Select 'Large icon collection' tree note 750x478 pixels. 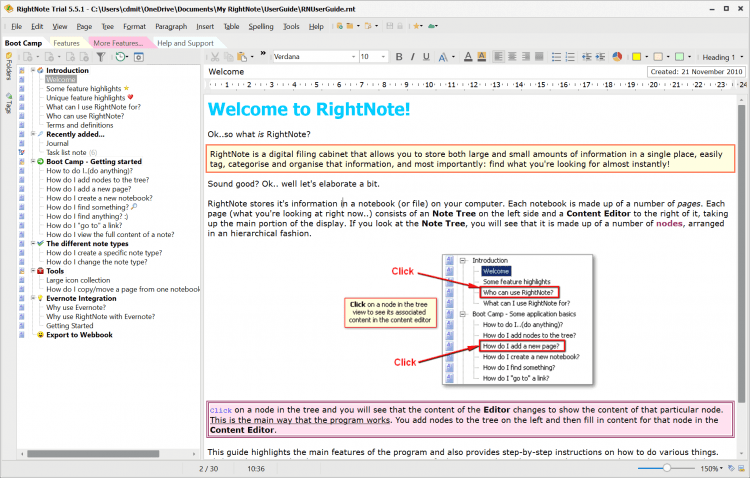pos(78,280)
